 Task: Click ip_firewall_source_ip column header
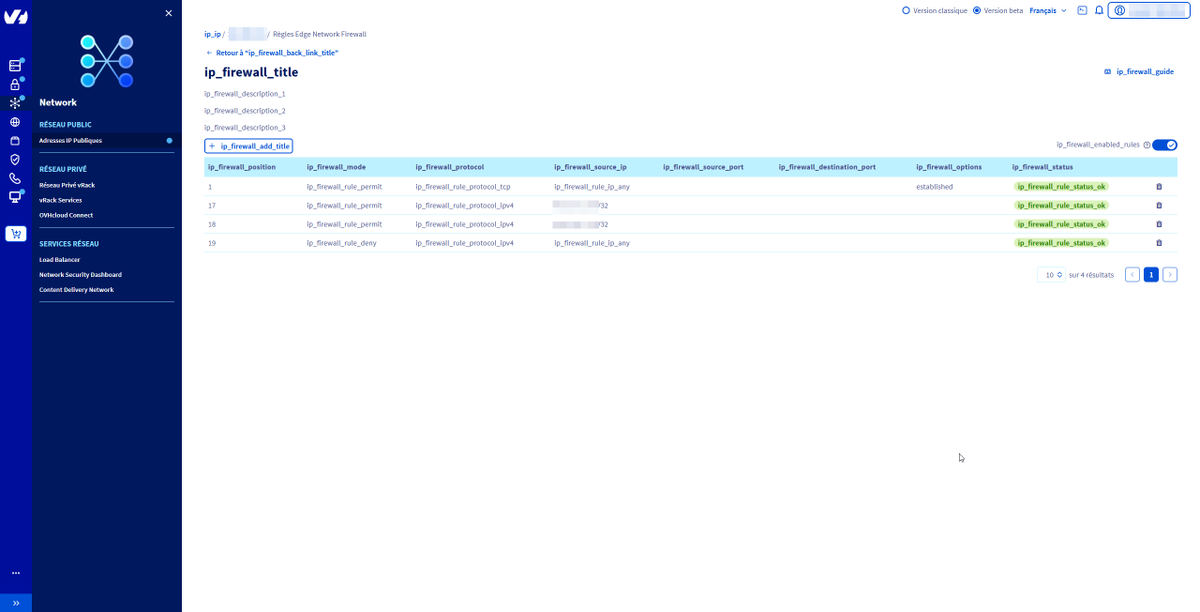pyautogui.click(x=590, y=167)
